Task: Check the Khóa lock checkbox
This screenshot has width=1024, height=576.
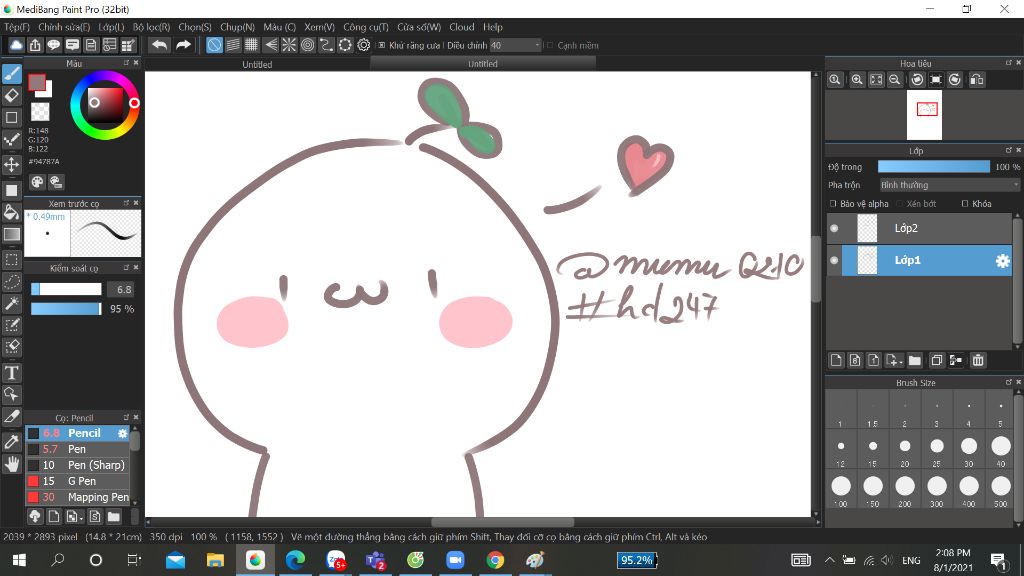Action: (x=965, y=204)
